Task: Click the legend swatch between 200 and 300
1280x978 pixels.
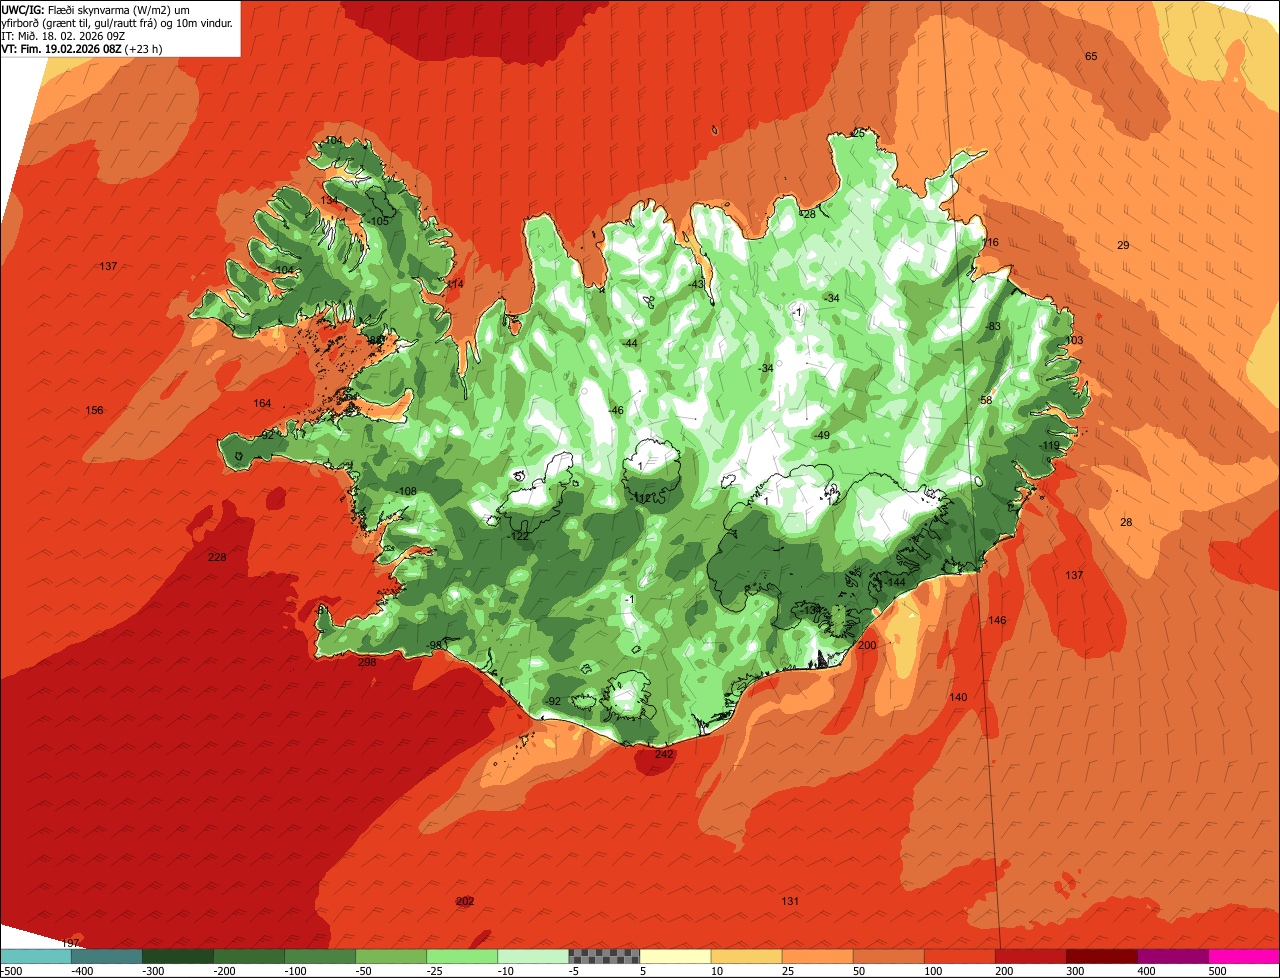Action: pyautogui.click(x=1031, y=956)
